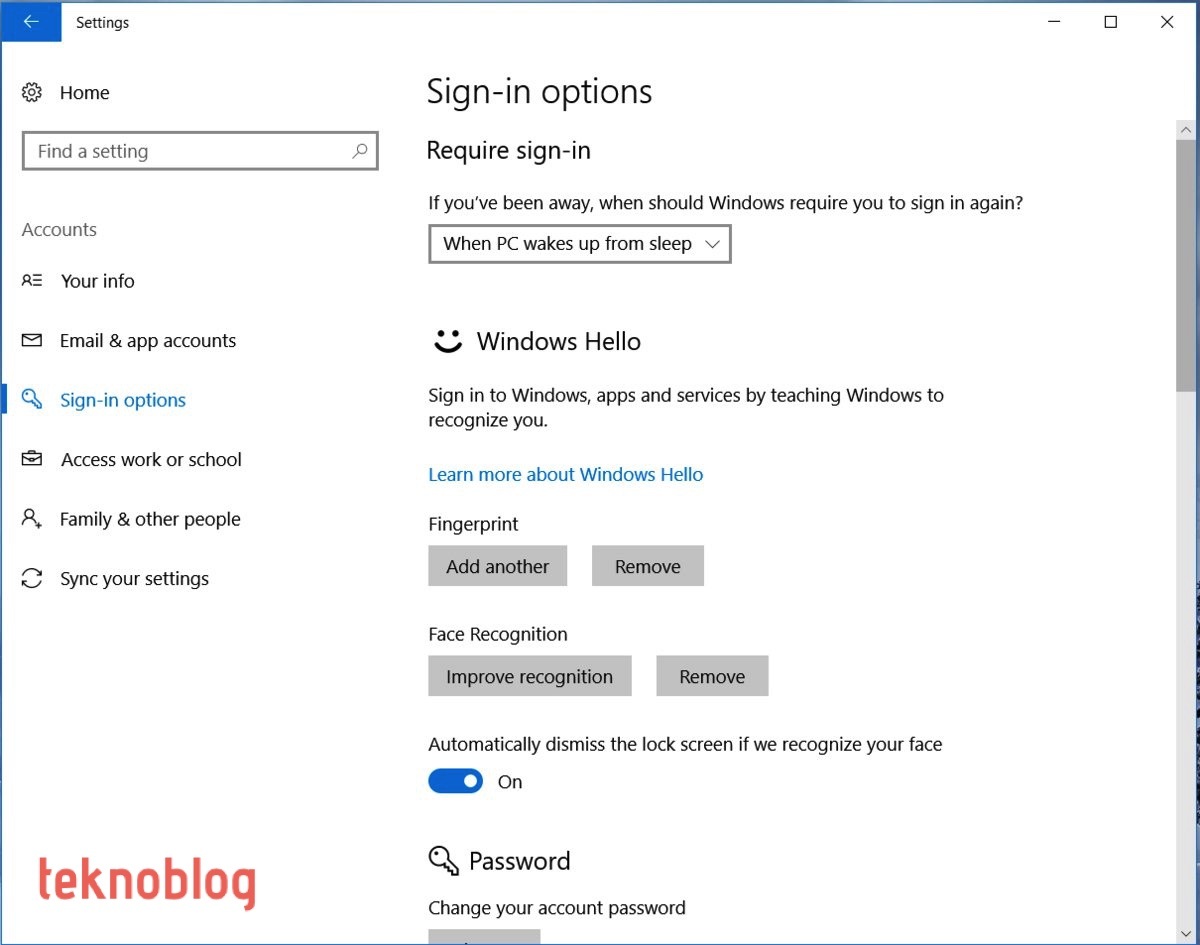Click the Sync your settings icon

(32, 578)
